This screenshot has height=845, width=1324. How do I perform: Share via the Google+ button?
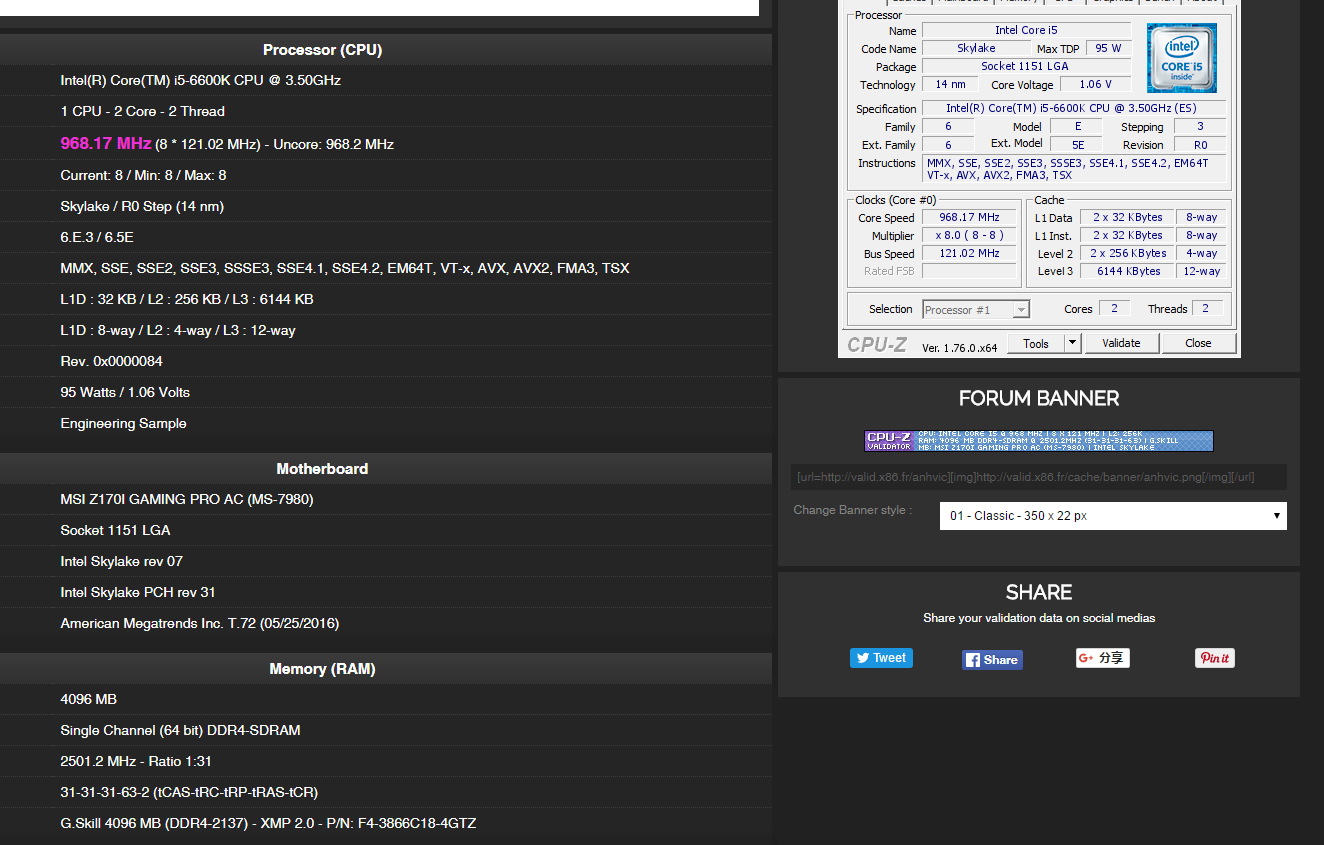1102,658
